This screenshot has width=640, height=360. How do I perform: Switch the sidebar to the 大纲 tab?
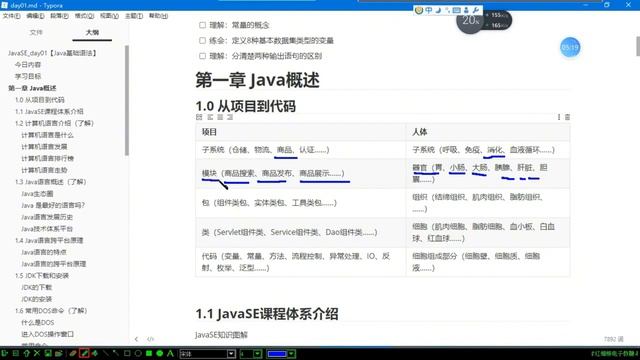[92, 32]
